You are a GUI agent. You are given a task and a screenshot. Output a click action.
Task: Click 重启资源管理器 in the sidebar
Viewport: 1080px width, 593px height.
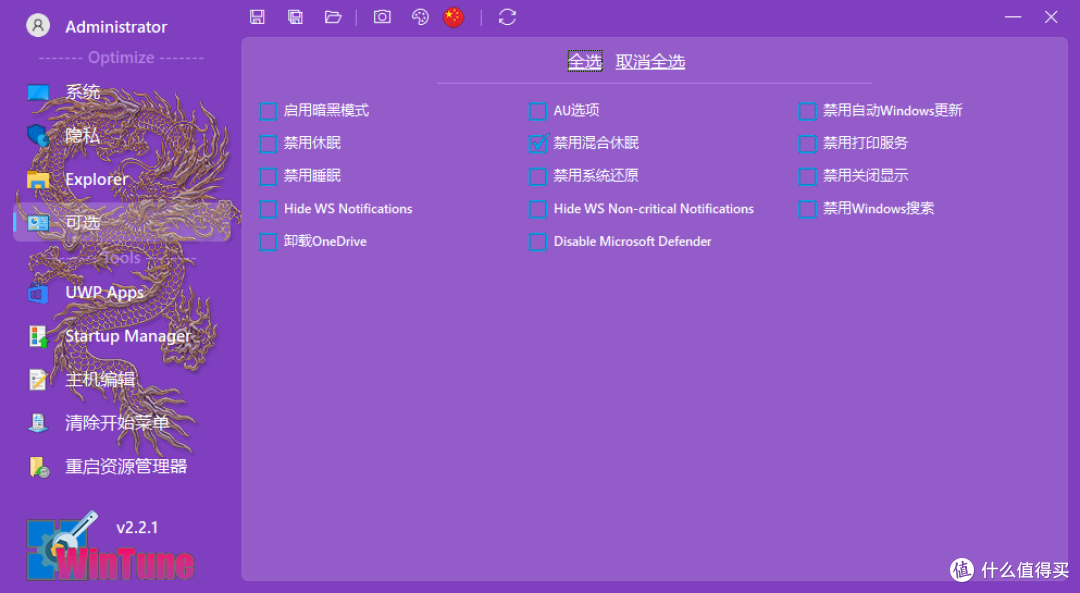126,466
